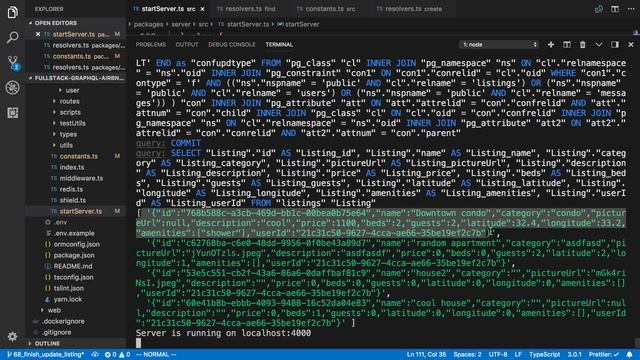Open the Debug view in activity bar
Viewport: 640px width, 360px height.
12,87
